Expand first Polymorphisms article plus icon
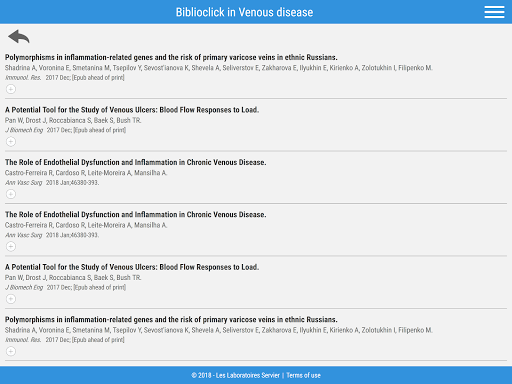The width and height of the screenshot is (512, 384). pyautogui.click(x=11, y=89)
